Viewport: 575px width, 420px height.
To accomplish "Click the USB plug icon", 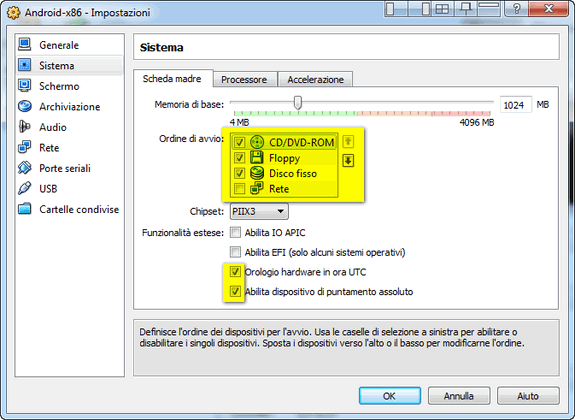I will point(25,189).
